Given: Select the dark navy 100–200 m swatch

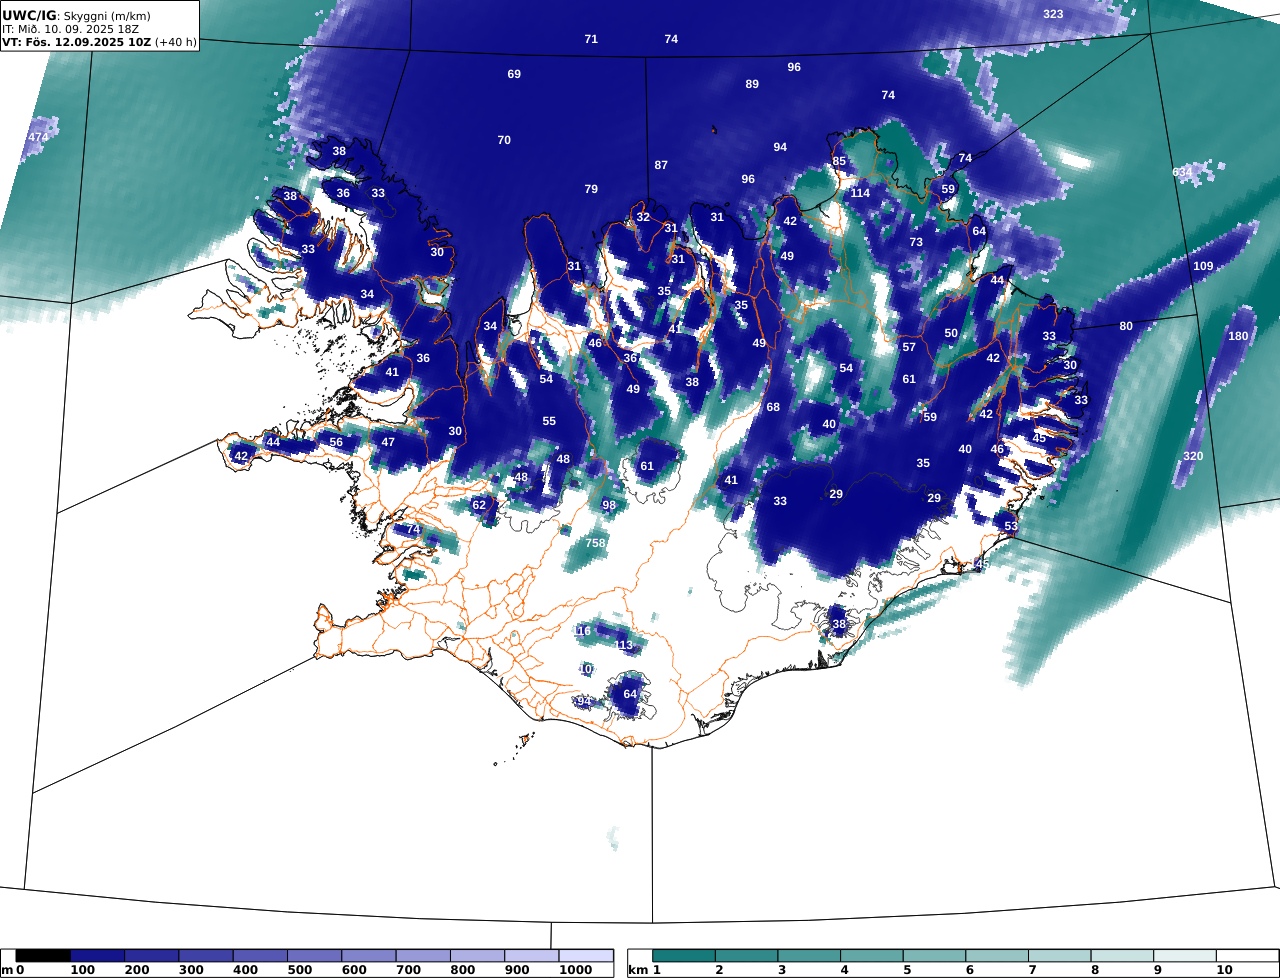Looking at the screenshot, I should 97,956.
